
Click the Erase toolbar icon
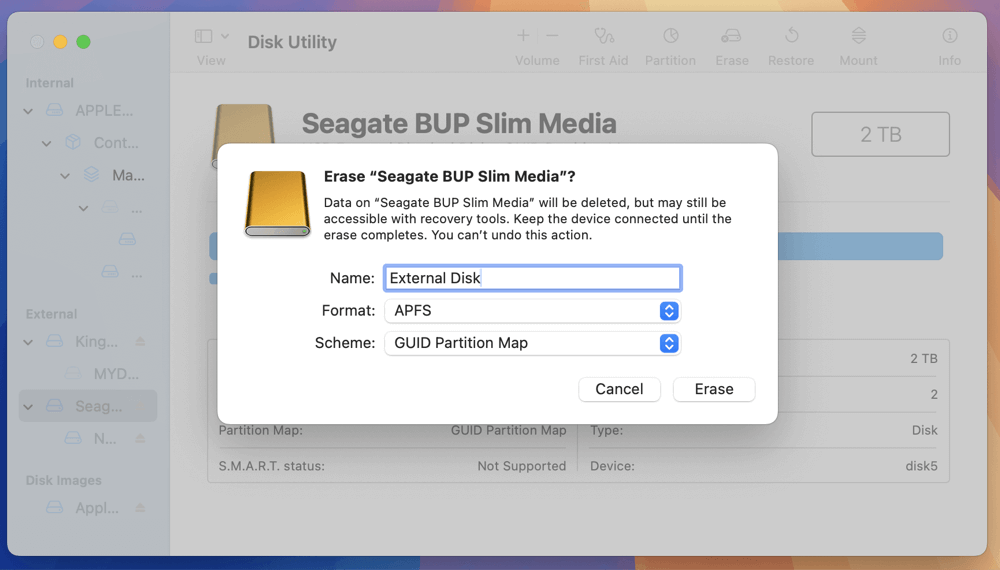pos(732,36)
